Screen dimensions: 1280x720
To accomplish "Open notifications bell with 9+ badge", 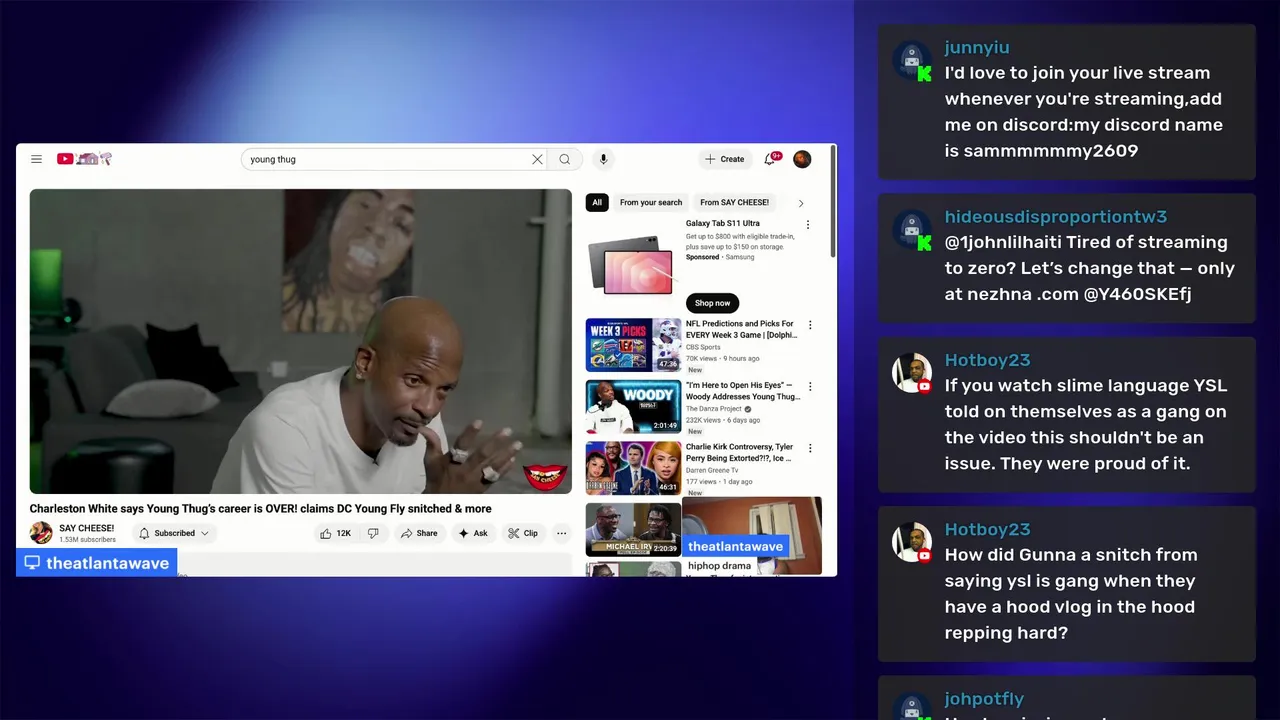I will coord(770,159).
